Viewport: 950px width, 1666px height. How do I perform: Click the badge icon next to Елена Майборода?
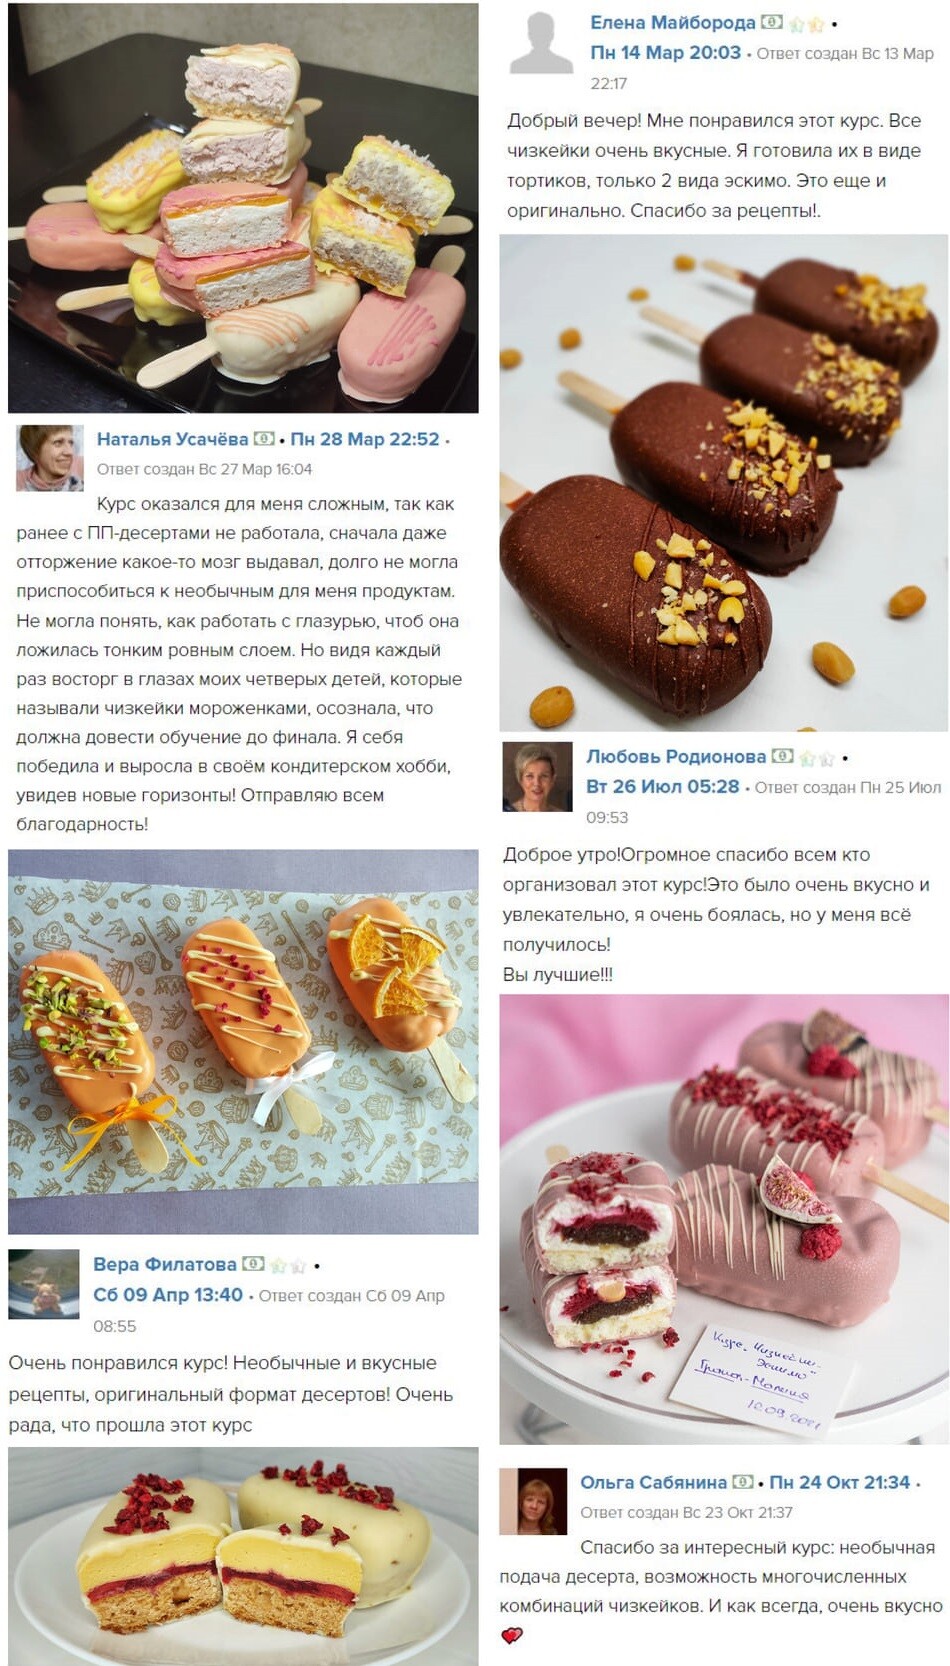click(772, 22)
